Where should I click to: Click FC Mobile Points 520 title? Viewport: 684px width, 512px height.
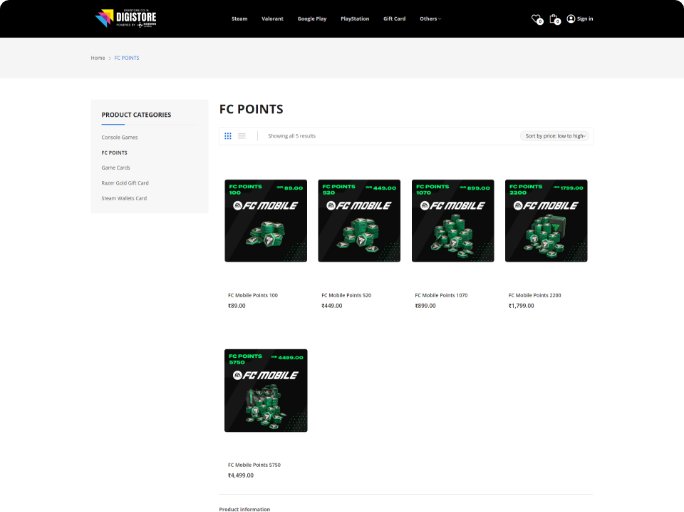point(346,295)
